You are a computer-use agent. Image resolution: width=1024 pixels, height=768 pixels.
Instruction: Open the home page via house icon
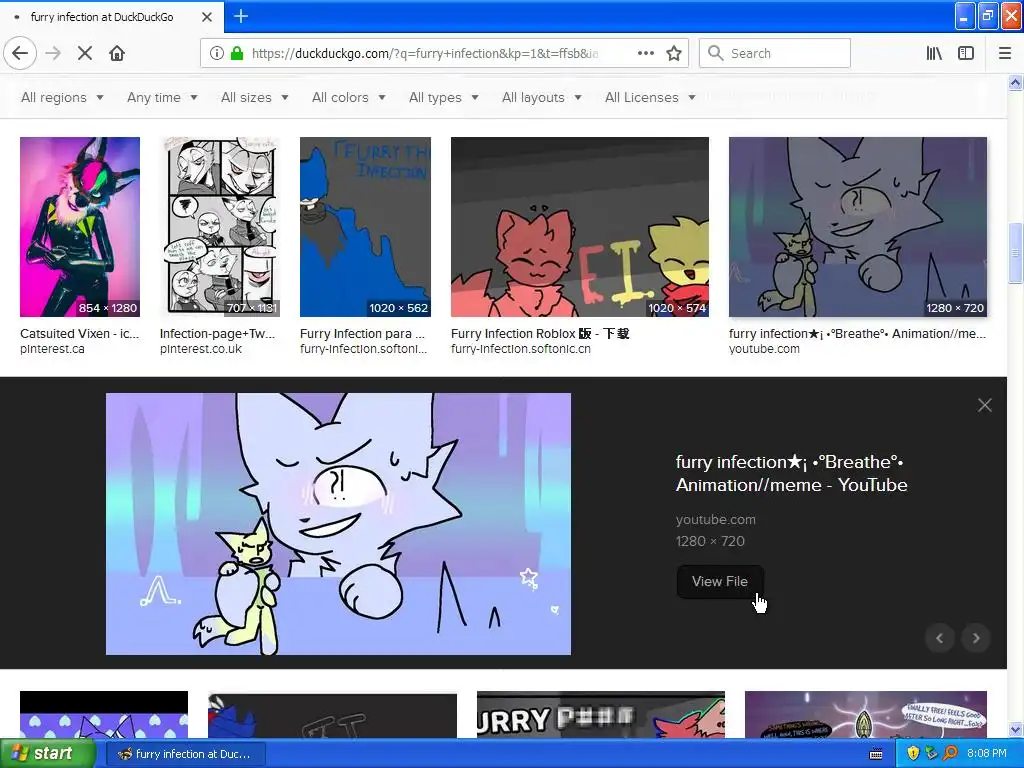117,53
